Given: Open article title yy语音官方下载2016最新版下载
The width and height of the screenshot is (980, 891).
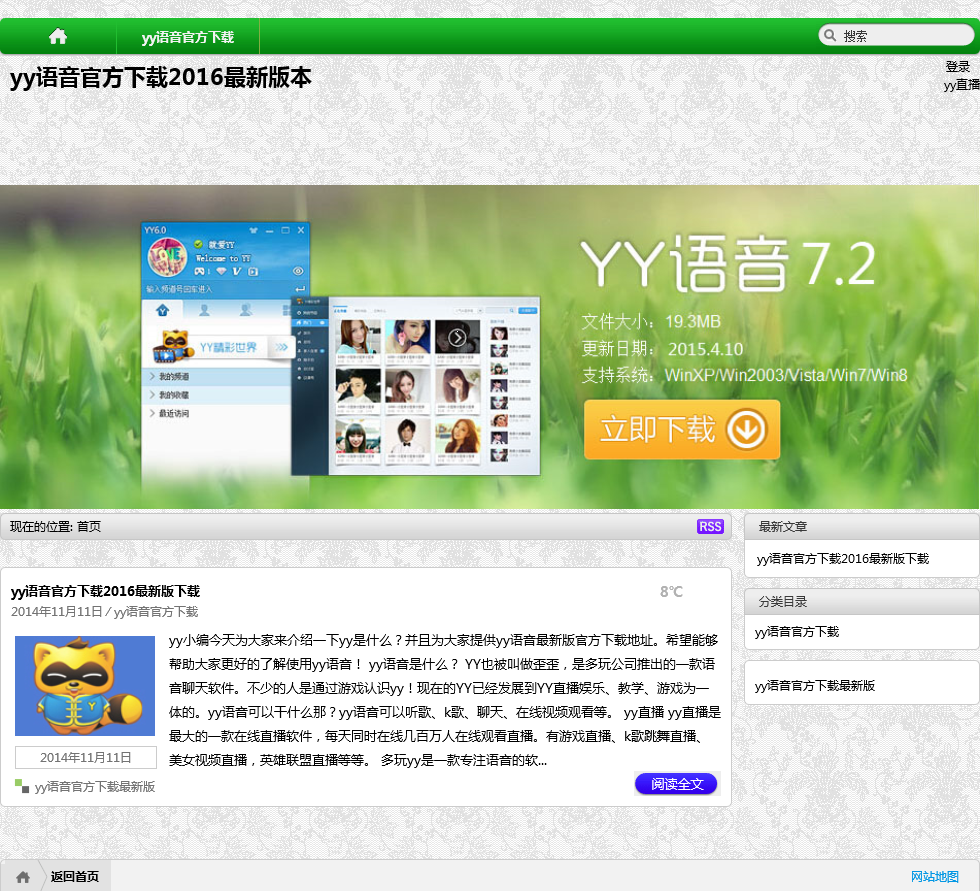Looking at the screenshot, I should pyautogui.click(x=106, y=591).
